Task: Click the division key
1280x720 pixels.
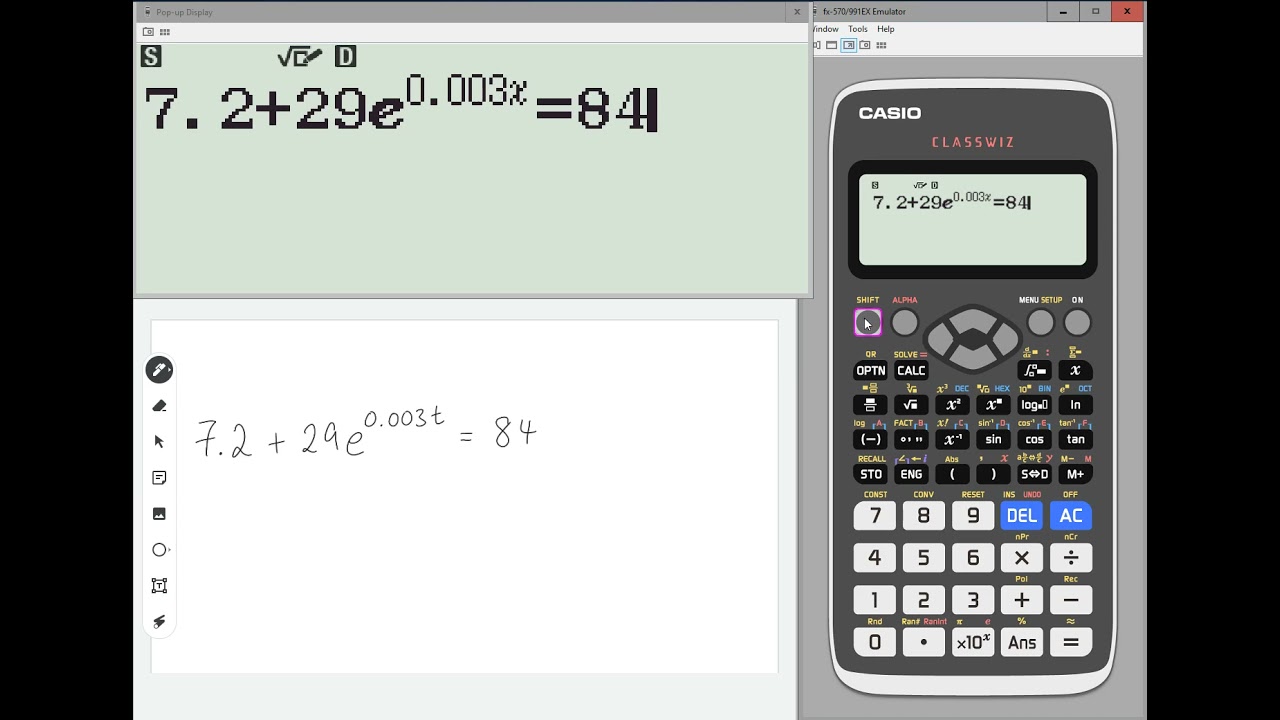Action: [1071, 558]
